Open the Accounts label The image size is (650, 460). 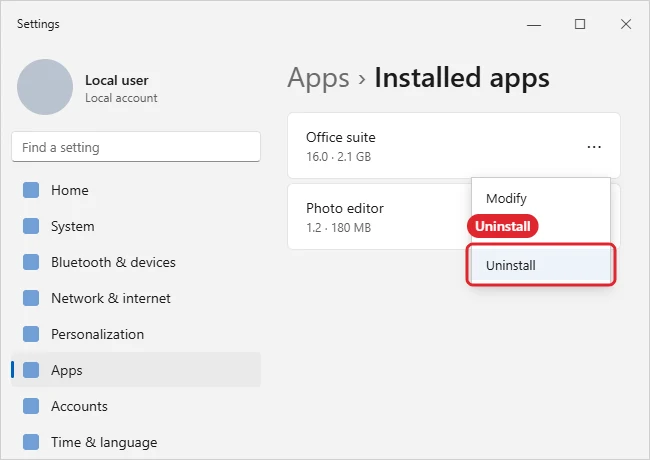coord(79,407)
